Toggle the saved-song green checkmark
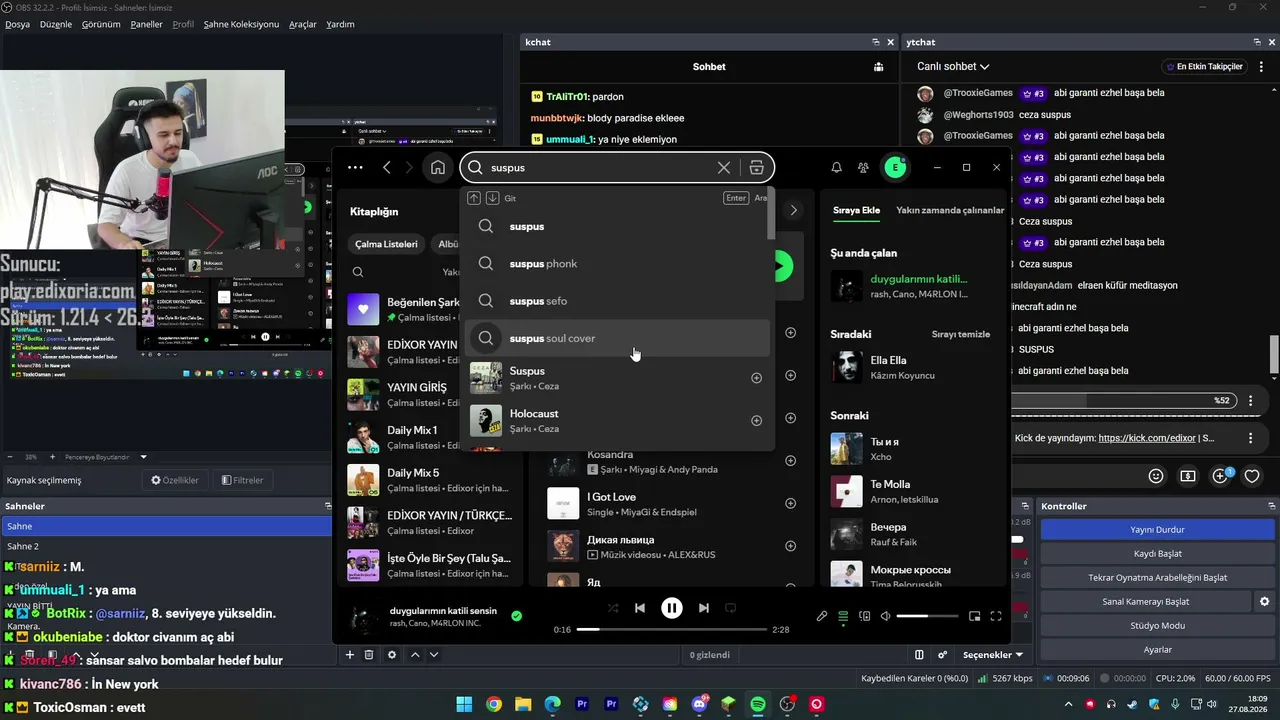1280x720 pixels. coord(516,616)
